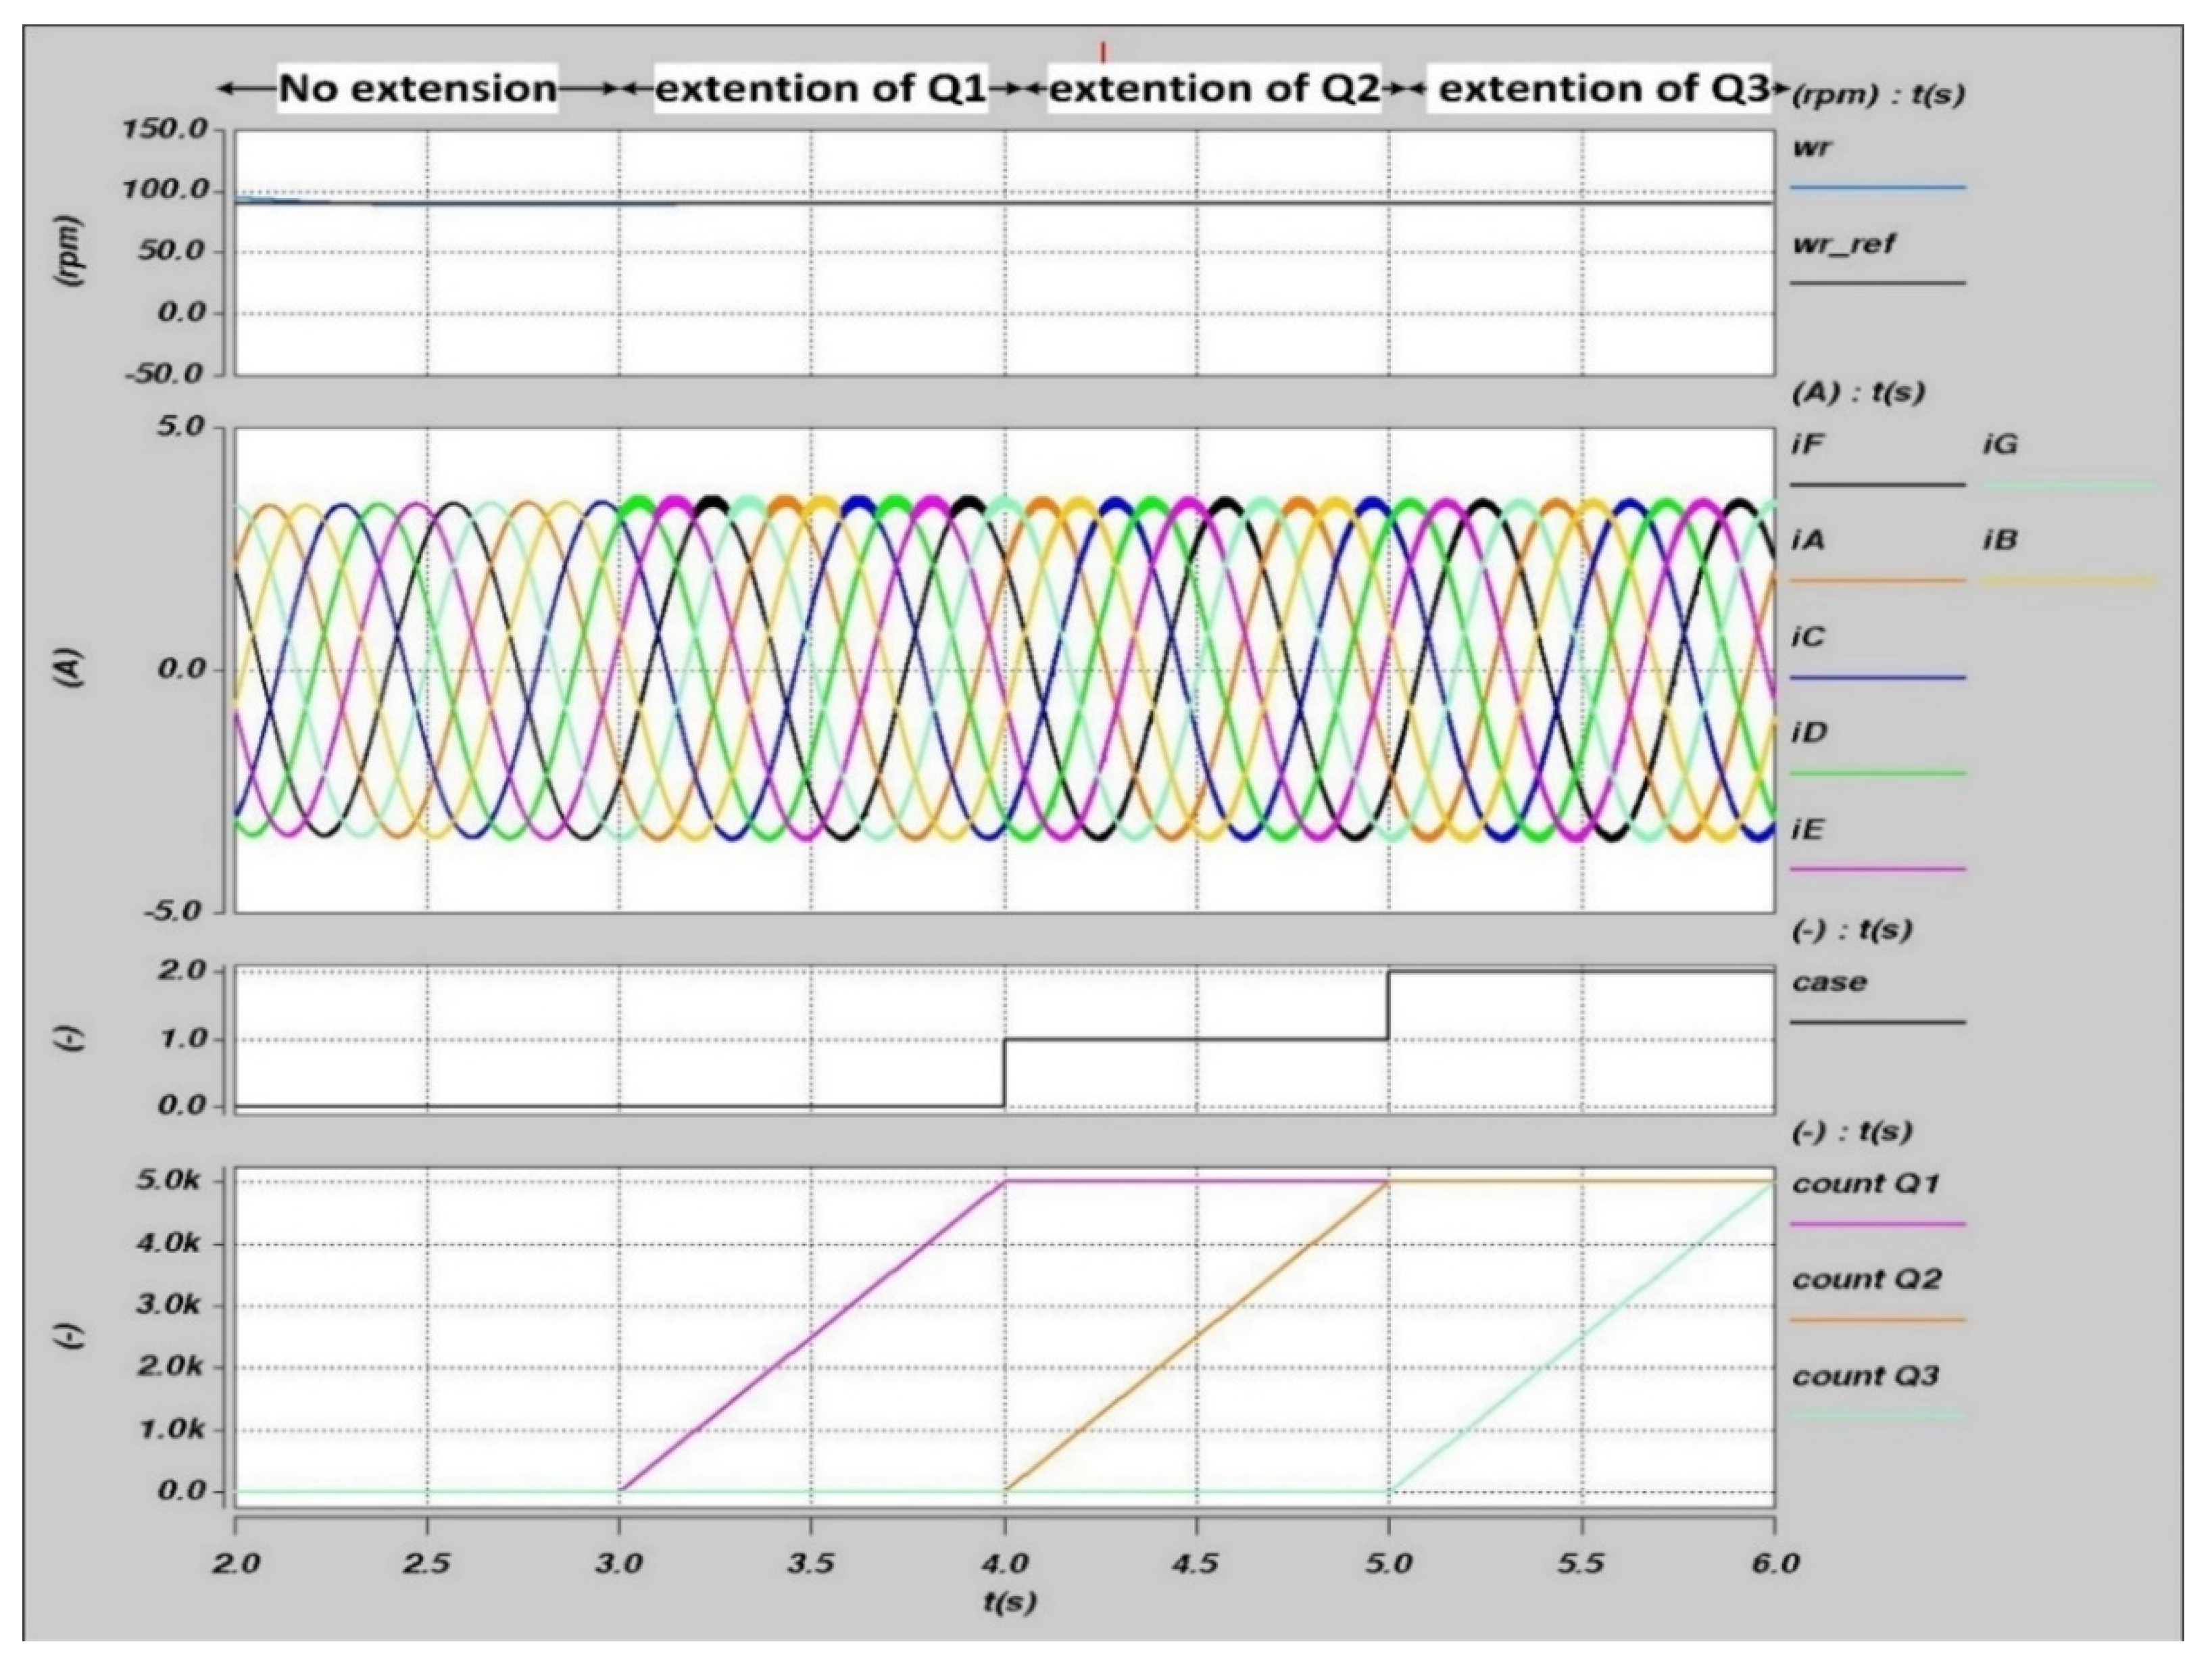The width and height of the screenshot is (2212, 1667).
Task: Pick the iC current legend label
Action: (x=1808, y=636)
